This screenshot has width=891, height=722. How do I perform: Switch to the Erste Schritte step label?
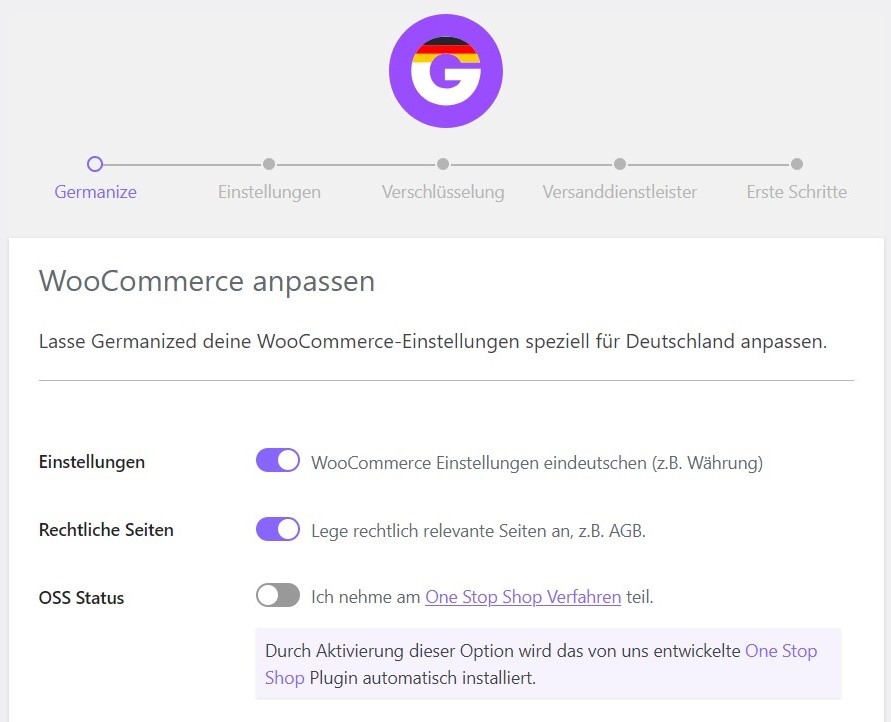[x=797, y=192]
